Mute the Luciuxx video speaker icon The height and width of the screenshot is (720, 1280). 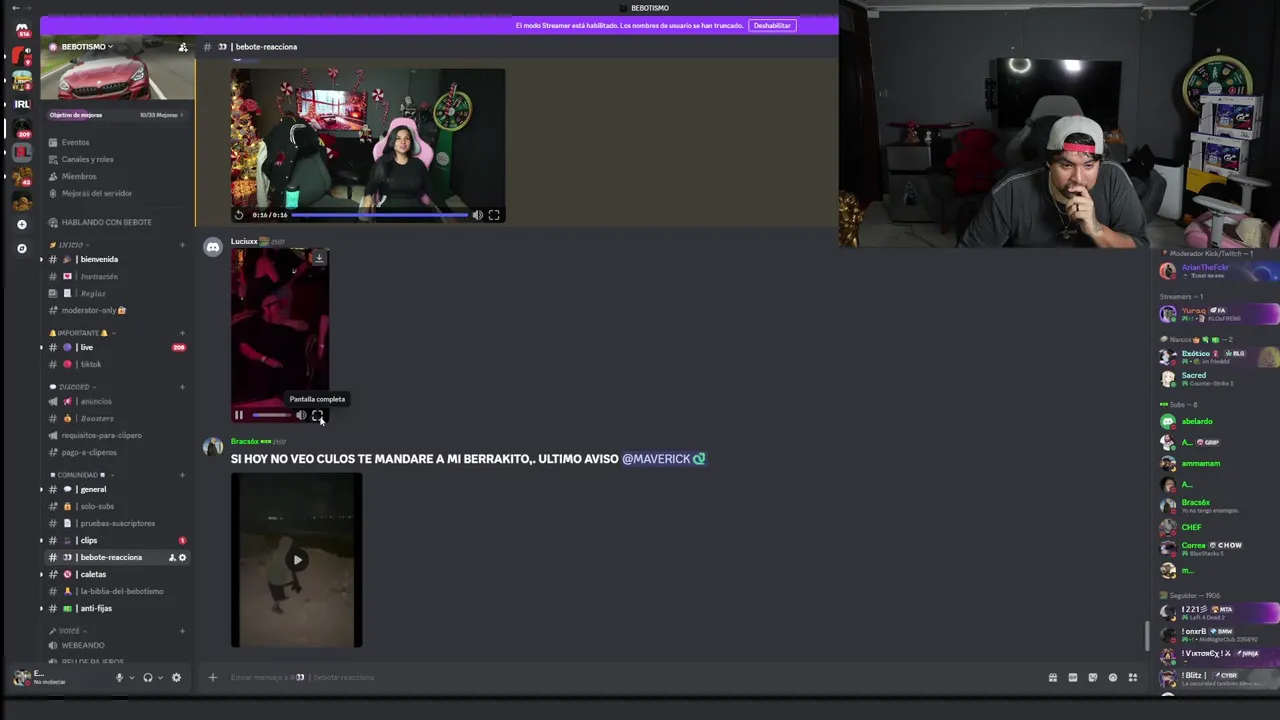pos(301,415)
